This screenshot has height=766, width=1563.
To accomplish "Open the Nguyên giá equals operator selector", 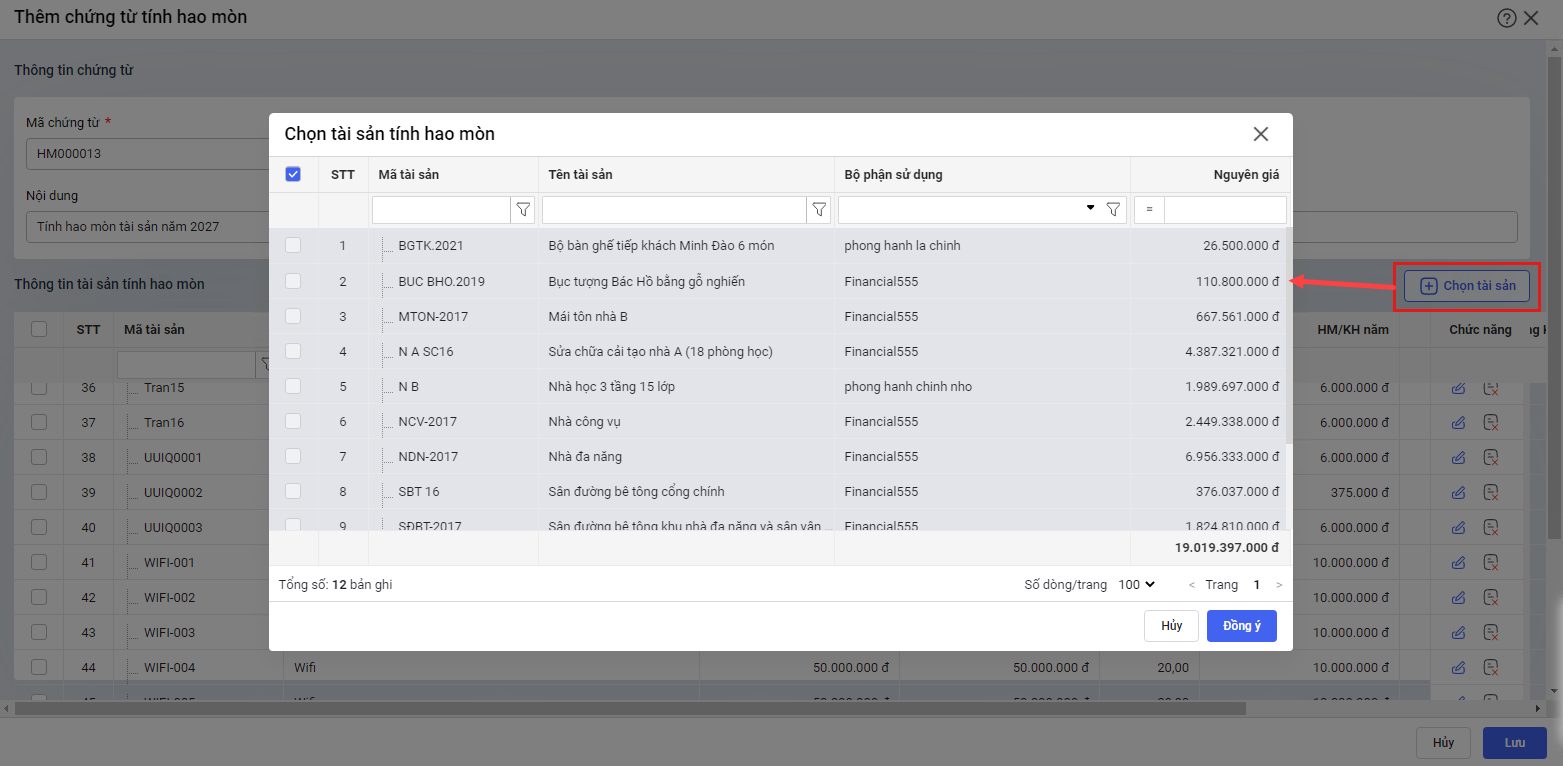I will coord(1149,210).
